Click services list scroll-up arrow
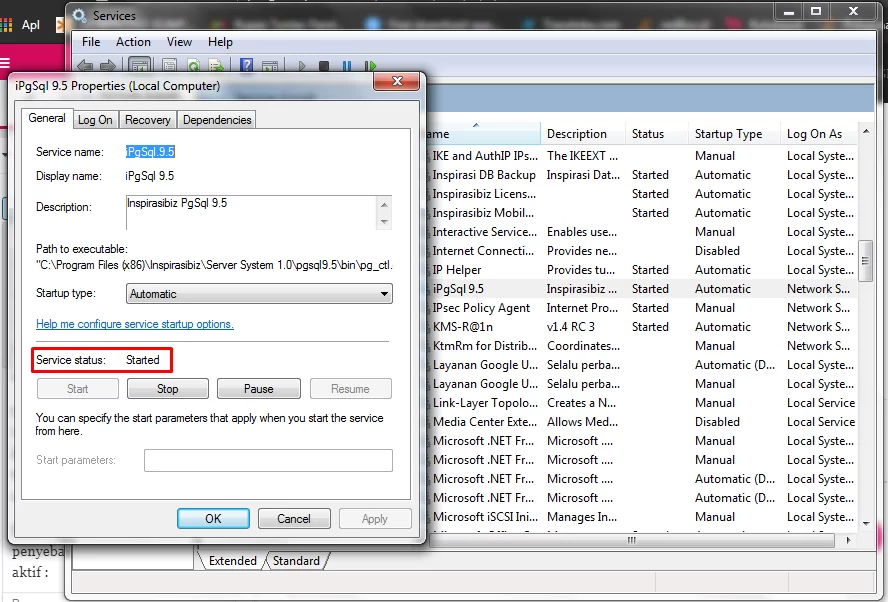888x602 pixels. coord(865,131)
